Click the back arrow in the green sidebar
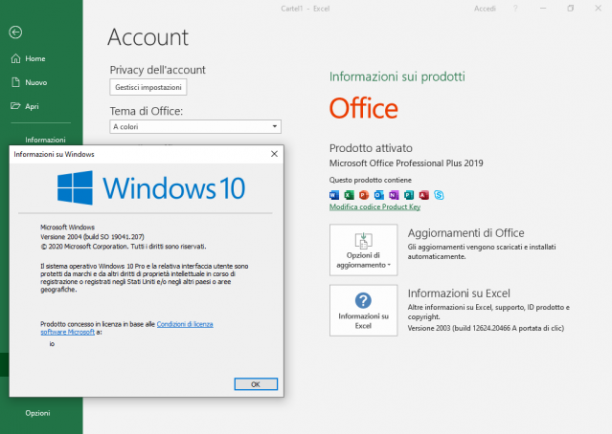Viewport: 612px width, 434px height. [16, 32]
